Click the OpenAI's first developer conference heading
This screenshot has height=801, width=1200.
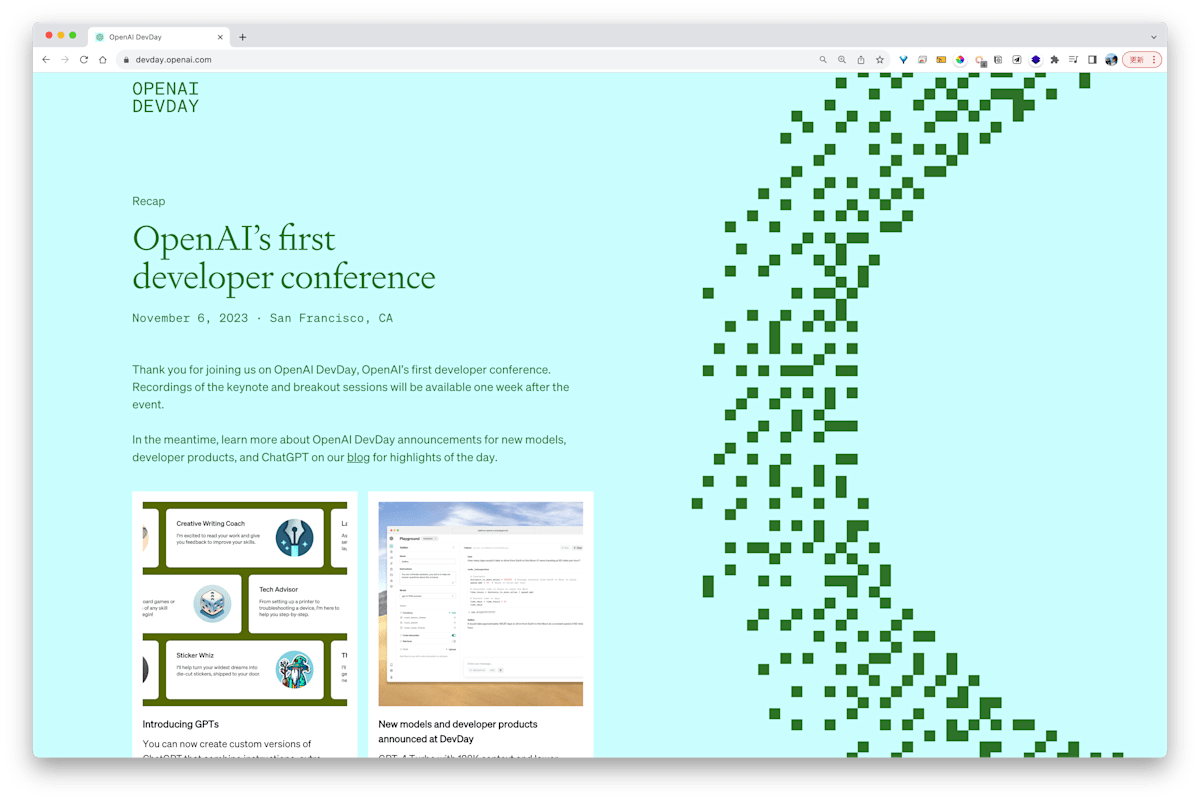pyautogui.click(x=284, y=257)
